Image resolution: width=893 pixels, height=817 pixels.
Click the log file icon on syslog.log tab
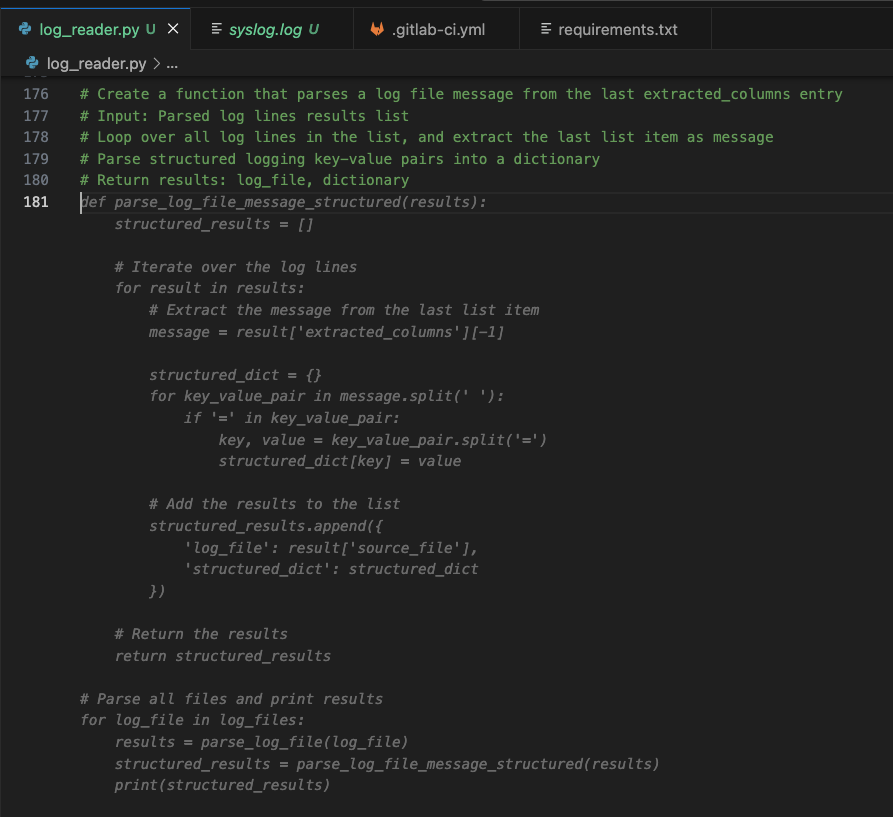216,29
